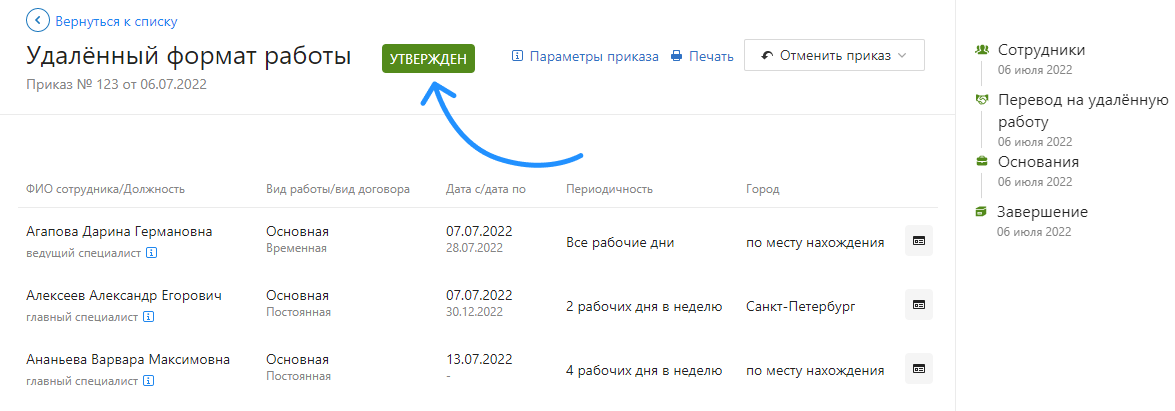Screen dimensions: 1175x411
Task: Click the undo arrow icon in Отменить приказ
Action: (x=767, y=56)
